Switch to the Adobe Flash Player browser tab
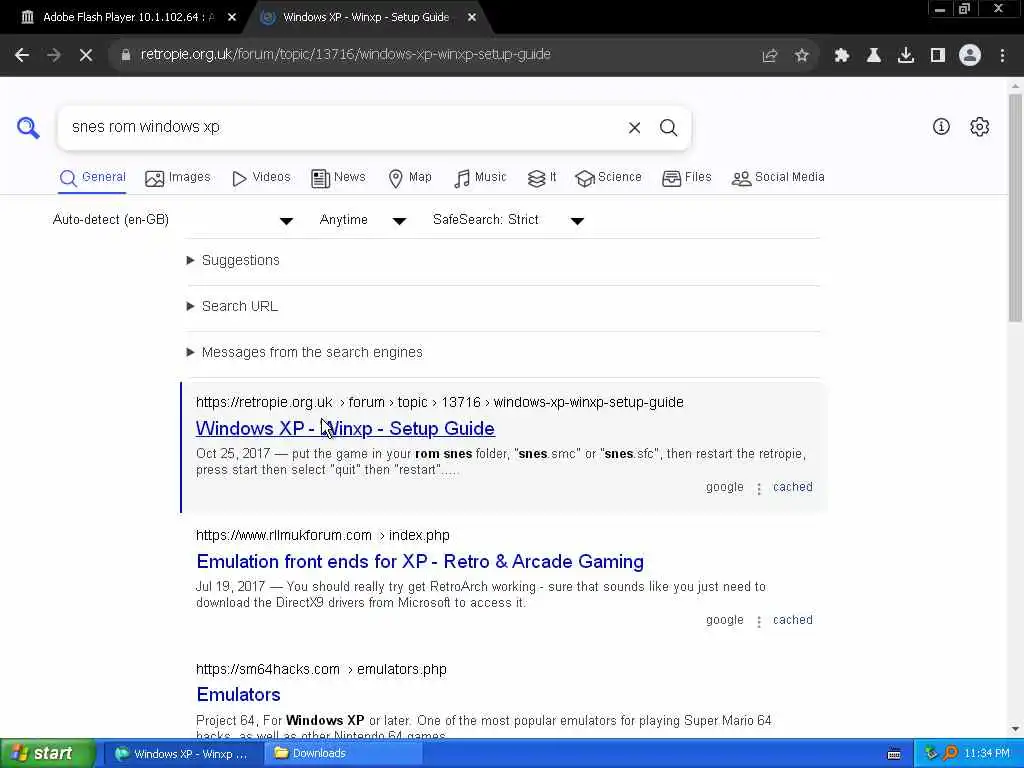The height and width of the screenshot is (768, 1024). tap(127, 18)
